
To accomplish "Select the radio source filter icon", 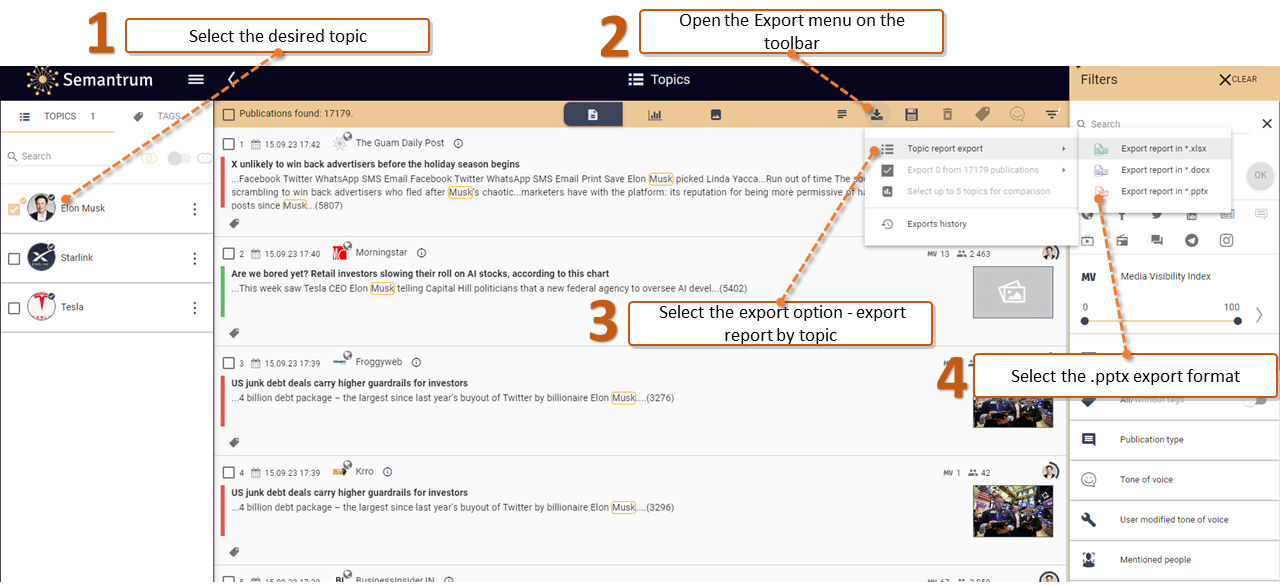I will (x=1122, y=240).
